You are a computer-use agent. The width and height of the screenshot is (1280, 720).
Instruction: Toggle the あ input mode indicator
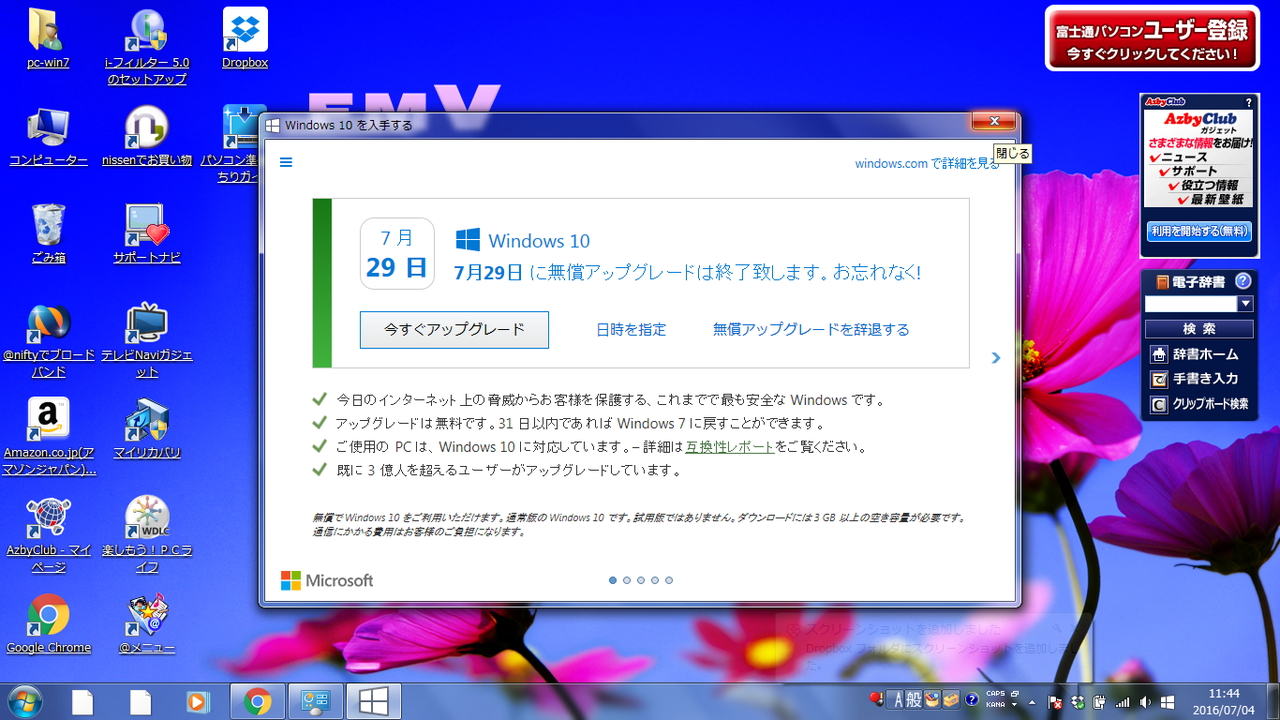898,700
